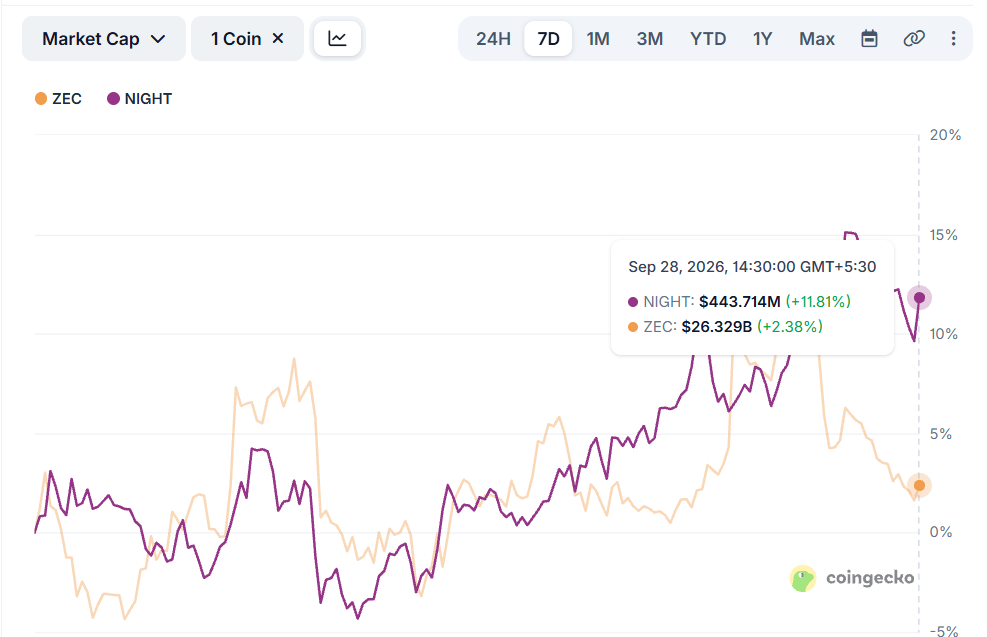The width and height of the screenshot is (987, 637).
Task: Click the +2.38% ZEC change text
Action: (789, 327)
